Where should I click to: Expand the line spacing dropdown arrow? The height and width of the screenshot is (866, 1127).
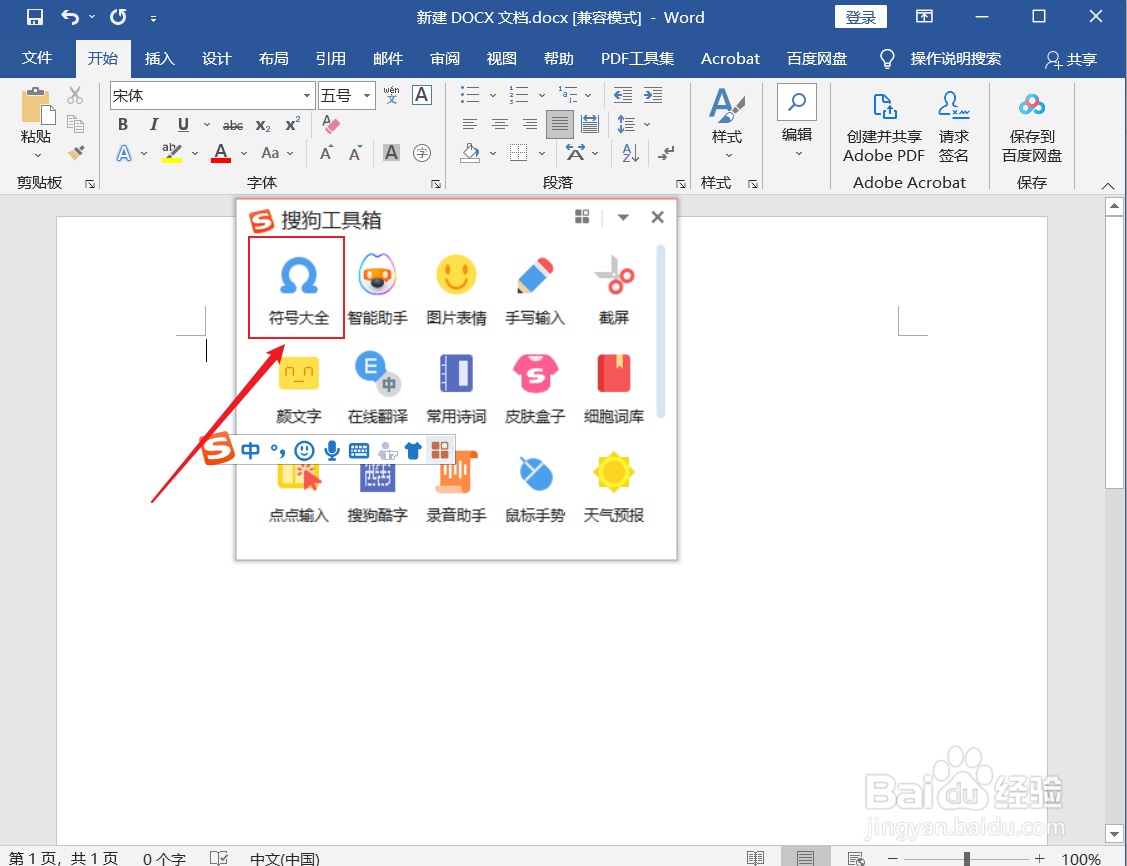click(x=647, y=125)
